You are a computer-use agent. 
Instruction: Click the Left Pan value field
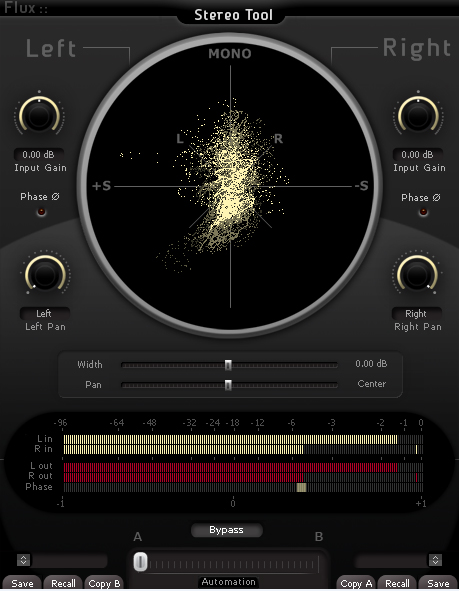pyautogui.click(x=44, y=314)
